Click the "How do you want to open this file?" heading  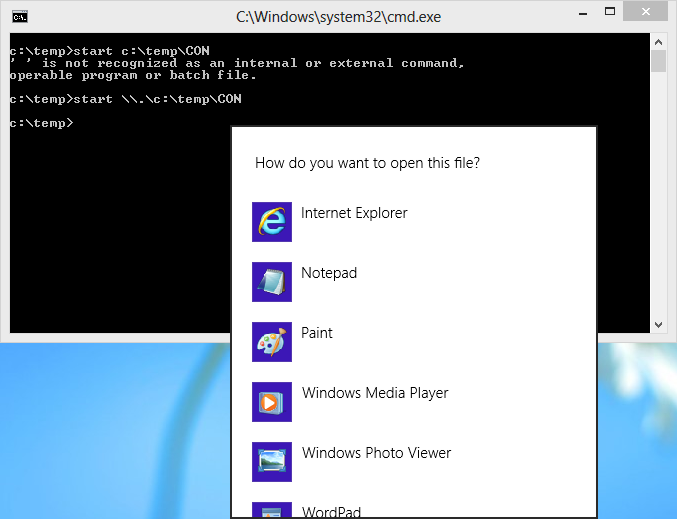pyautogui.click(x=367, y=163)
